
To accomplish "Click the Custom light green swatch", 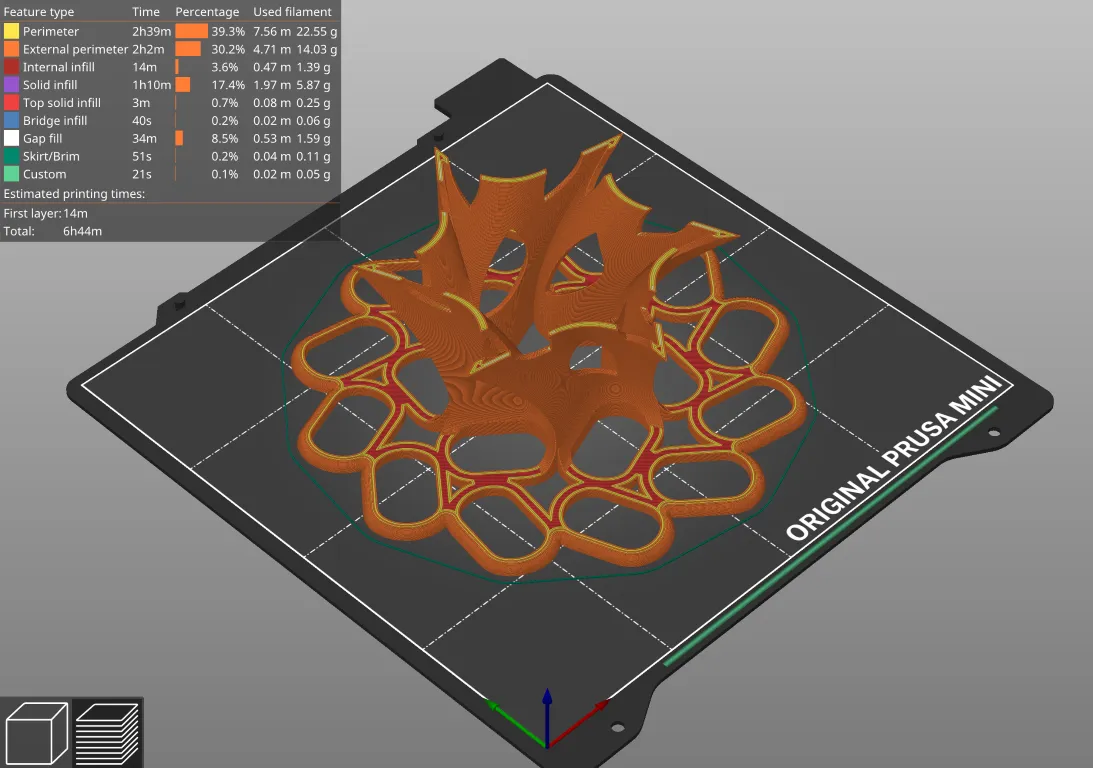I will [x=11, y=174].
